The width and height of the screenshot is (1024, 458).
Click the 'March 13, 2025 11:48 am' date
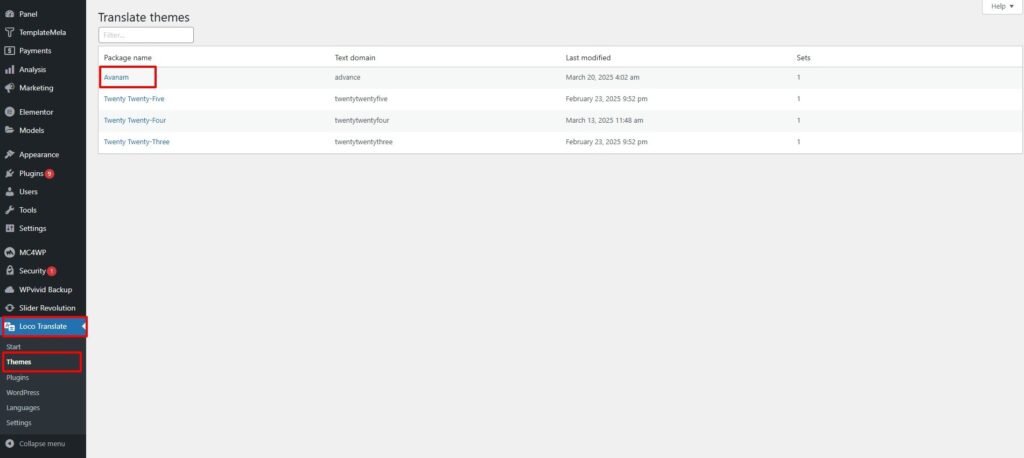pyautogui.click(x=605, y=120)
